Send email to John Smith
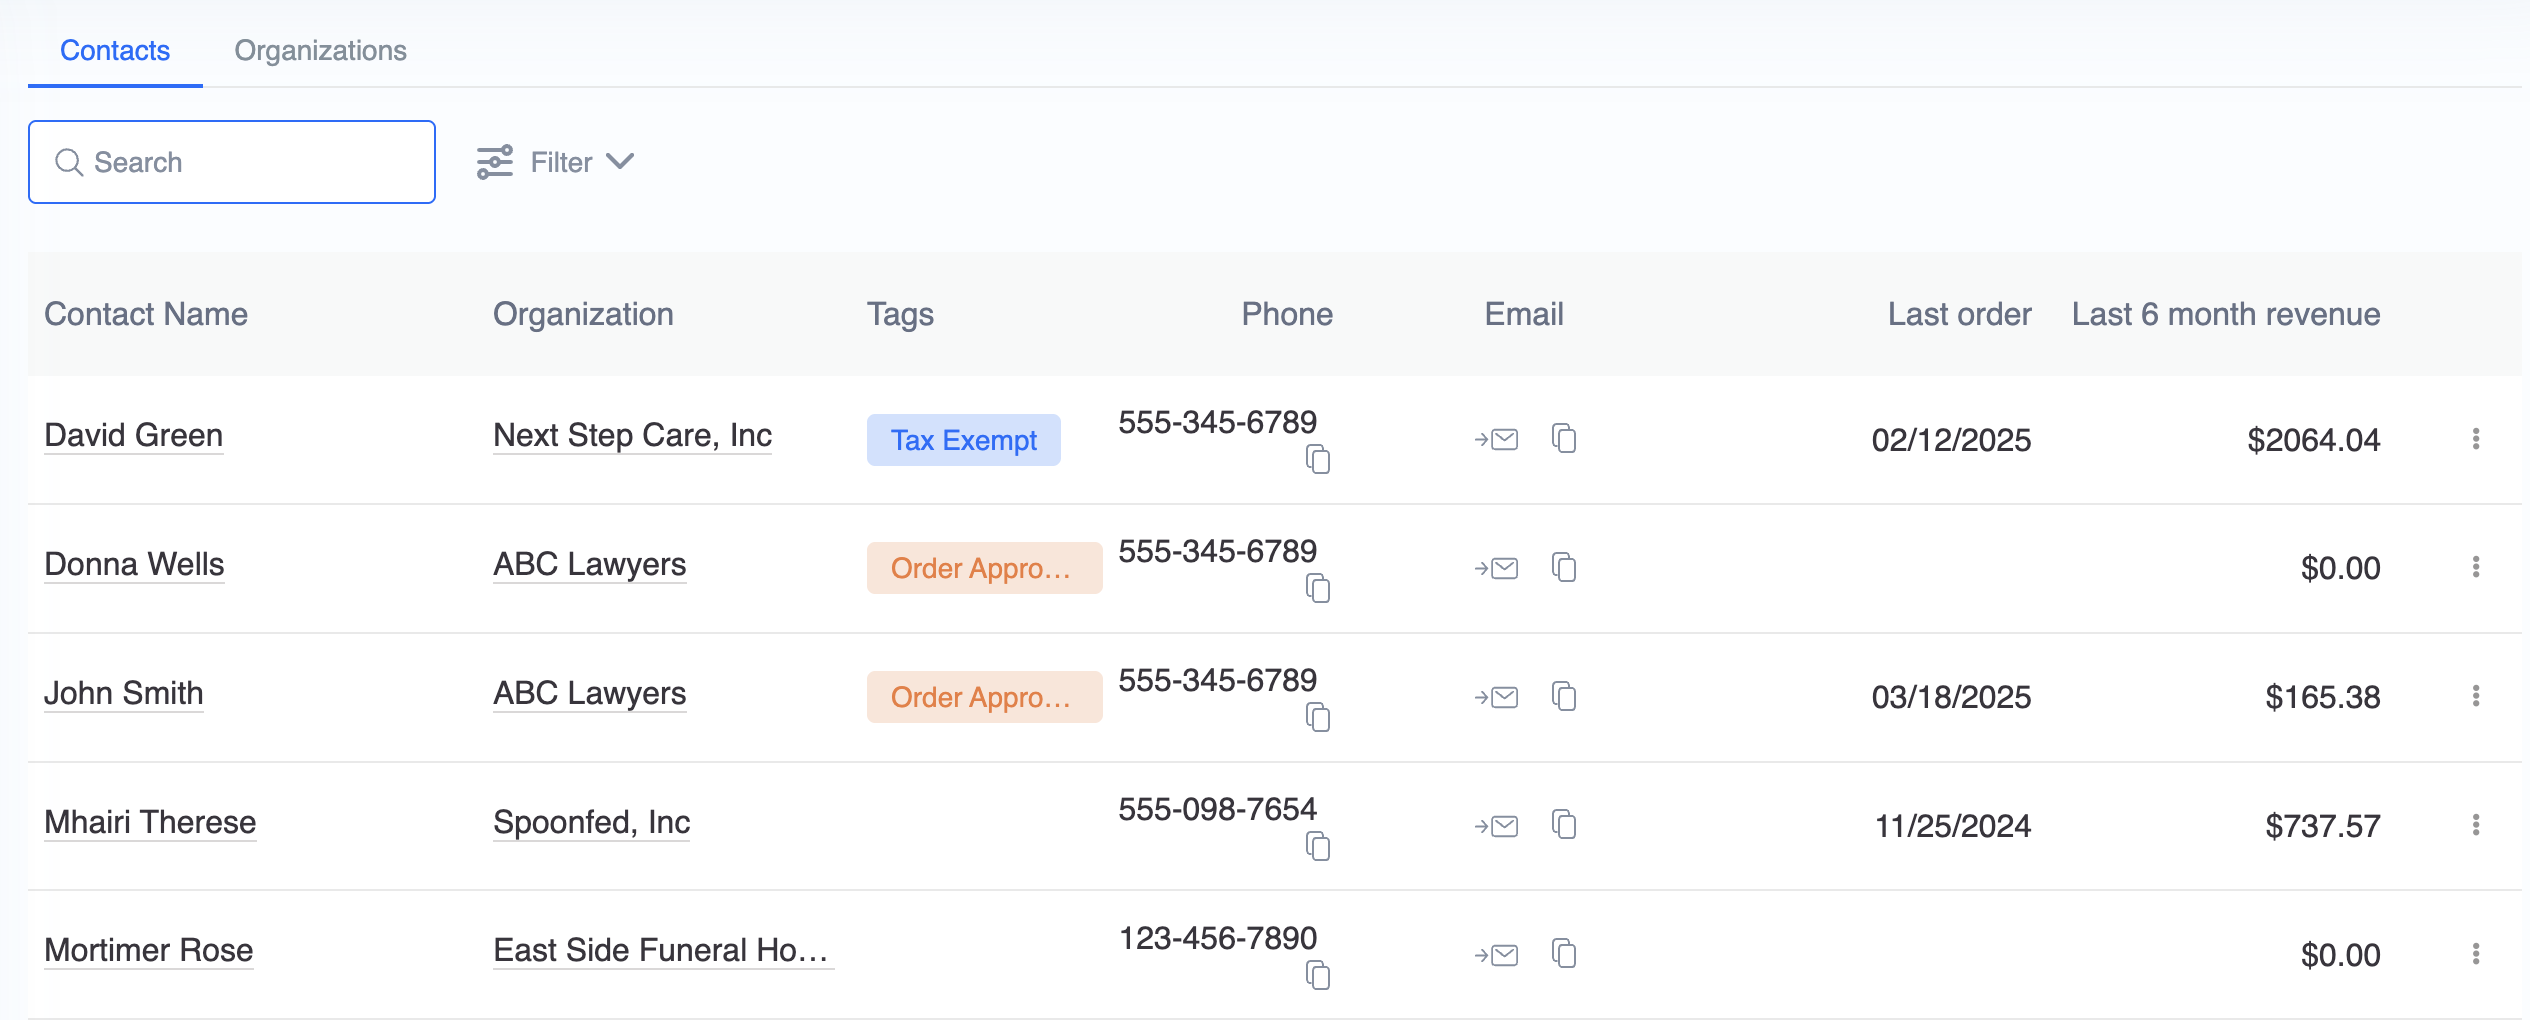2530x1020 pixels. [1496, 697]
